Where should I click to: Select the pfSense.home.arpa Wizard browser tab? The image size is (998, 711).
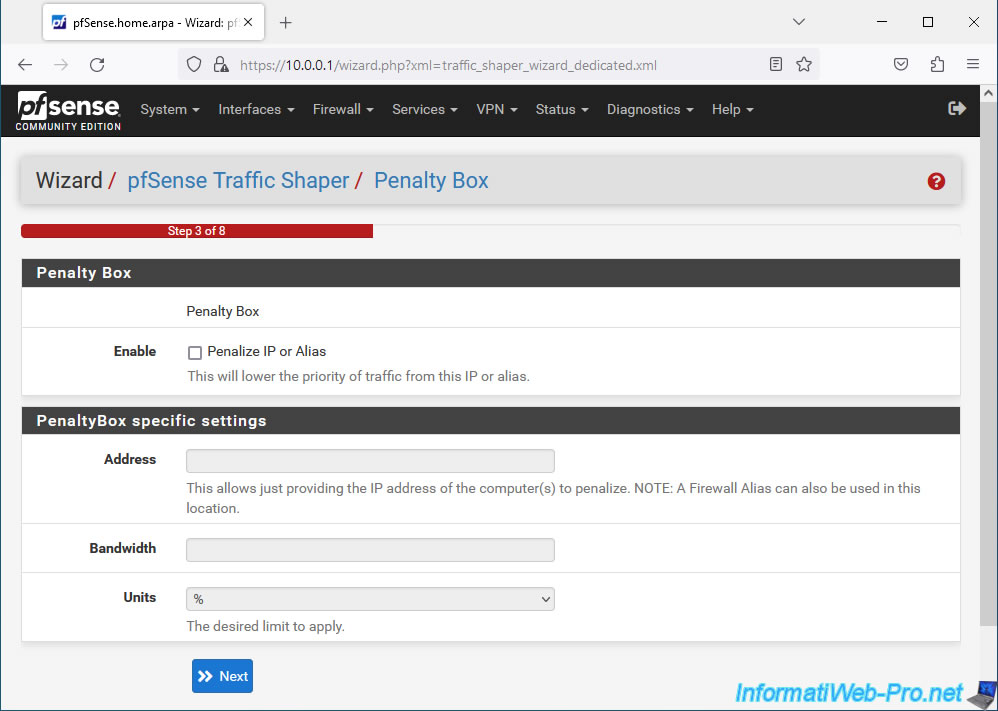[x=153, y=23]
